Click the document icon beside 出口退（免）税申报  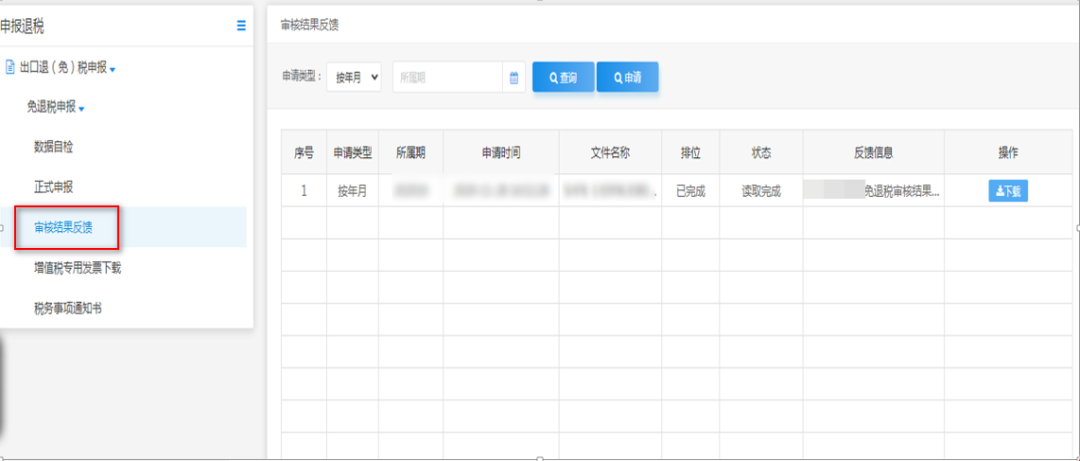(x=10, y=68)
